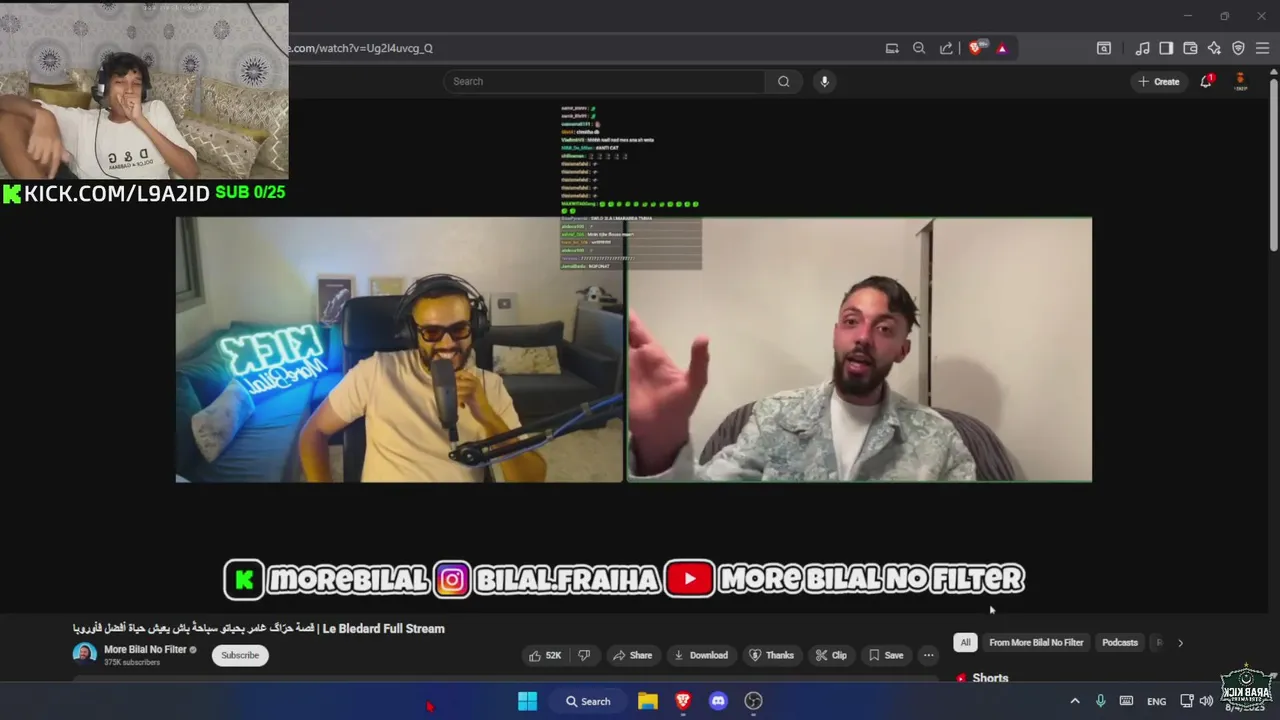Focus the YouTube Search input field
Screen dimensions: 1280x720
pos(604,81)
